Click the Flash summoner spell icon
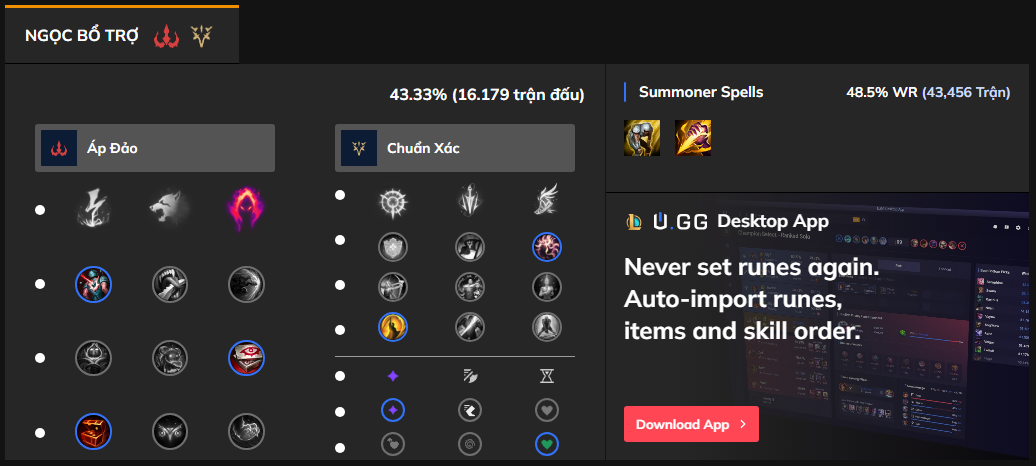The image size is (1036, 466). pyautogui.click(x=693, y=137)
